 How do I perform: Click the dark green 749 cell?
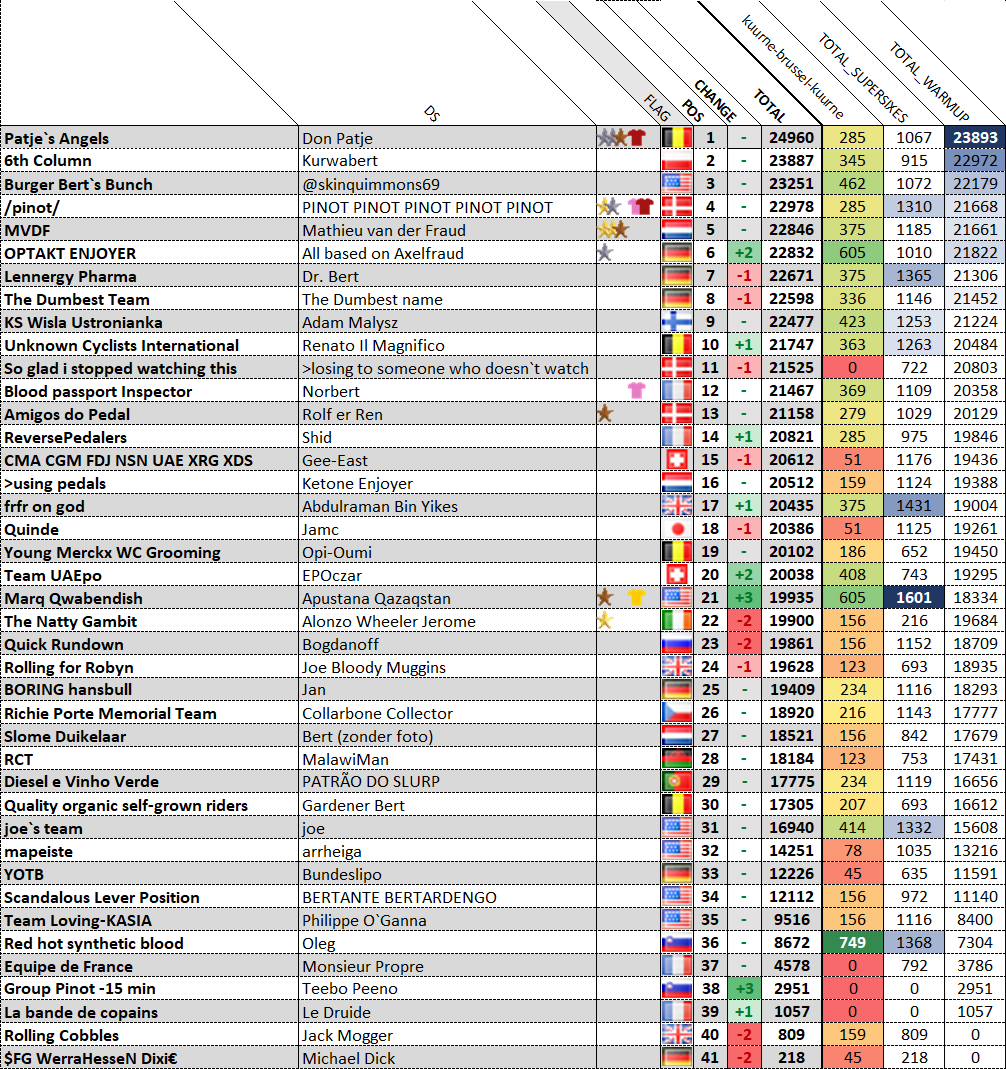click(x=852, y=943)
